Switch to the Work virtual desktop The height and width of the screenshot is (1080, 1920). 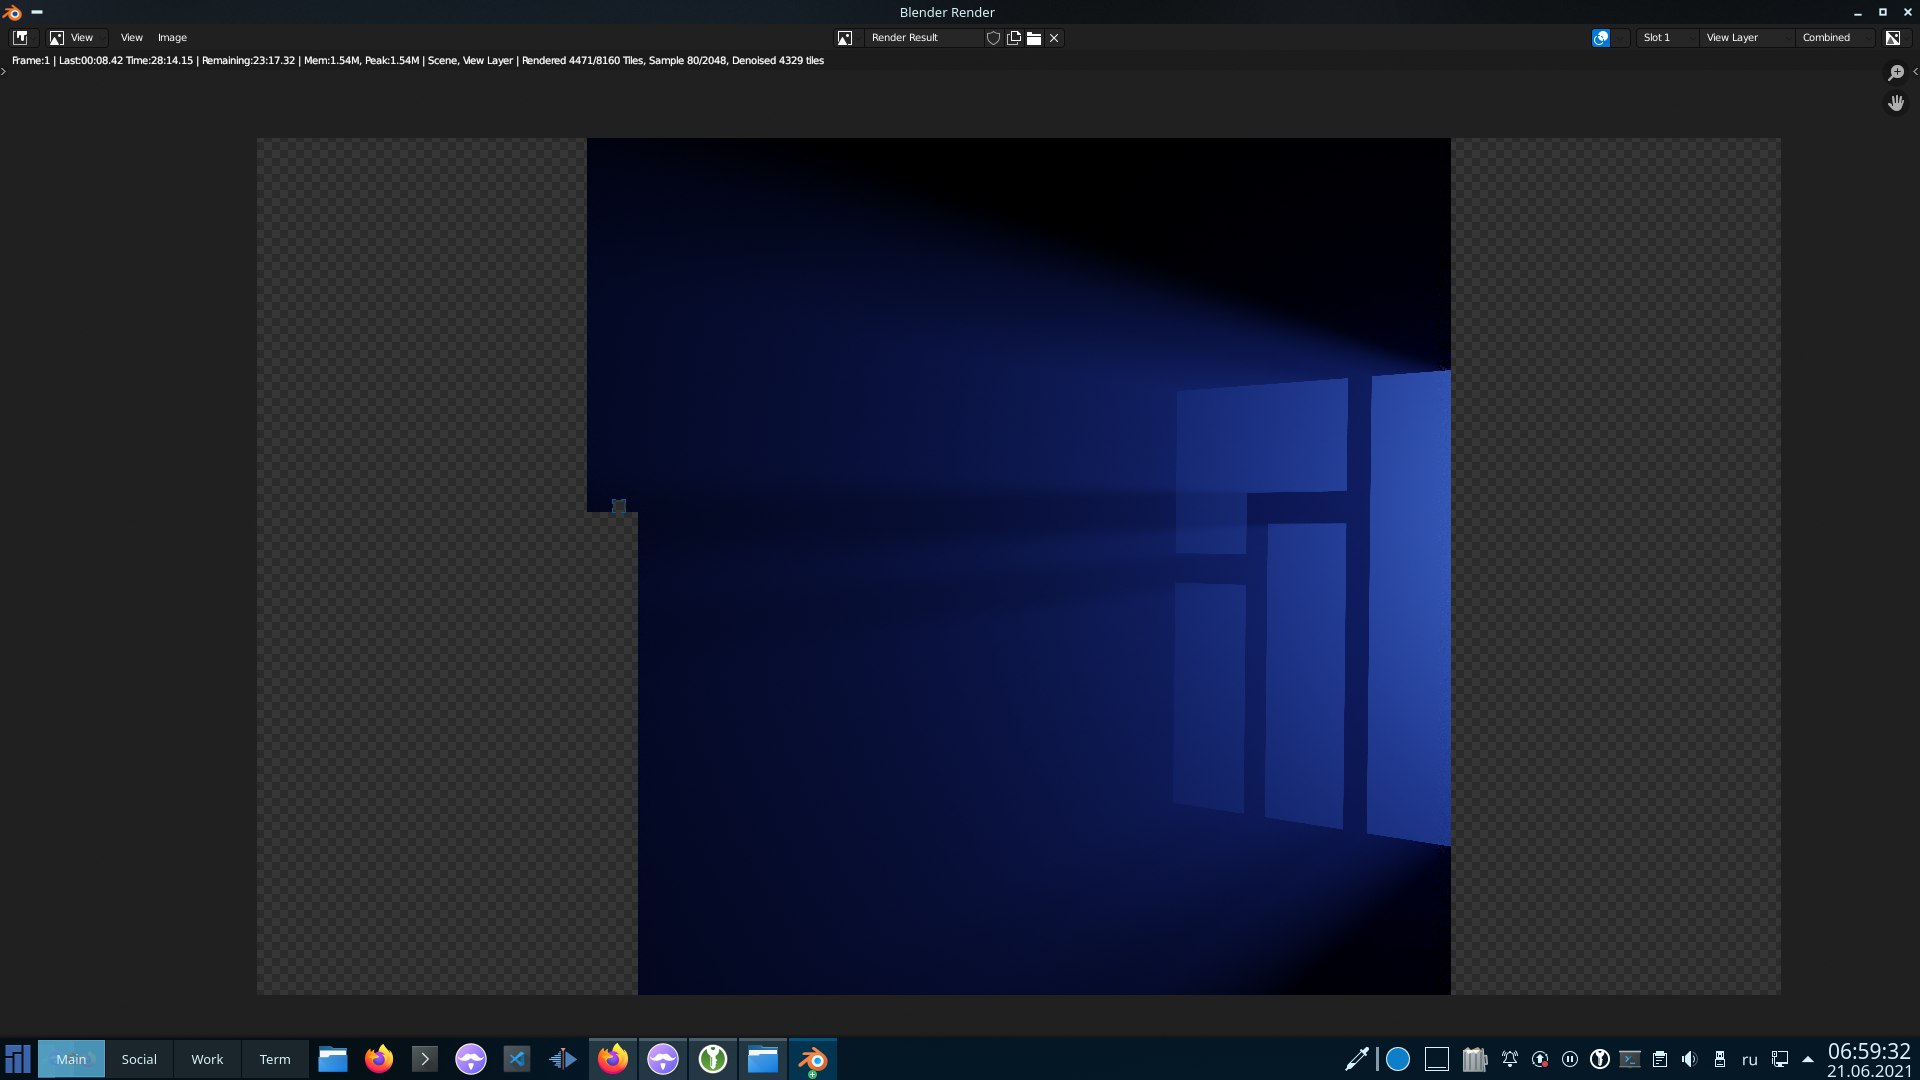click(x=207, y=1059)
